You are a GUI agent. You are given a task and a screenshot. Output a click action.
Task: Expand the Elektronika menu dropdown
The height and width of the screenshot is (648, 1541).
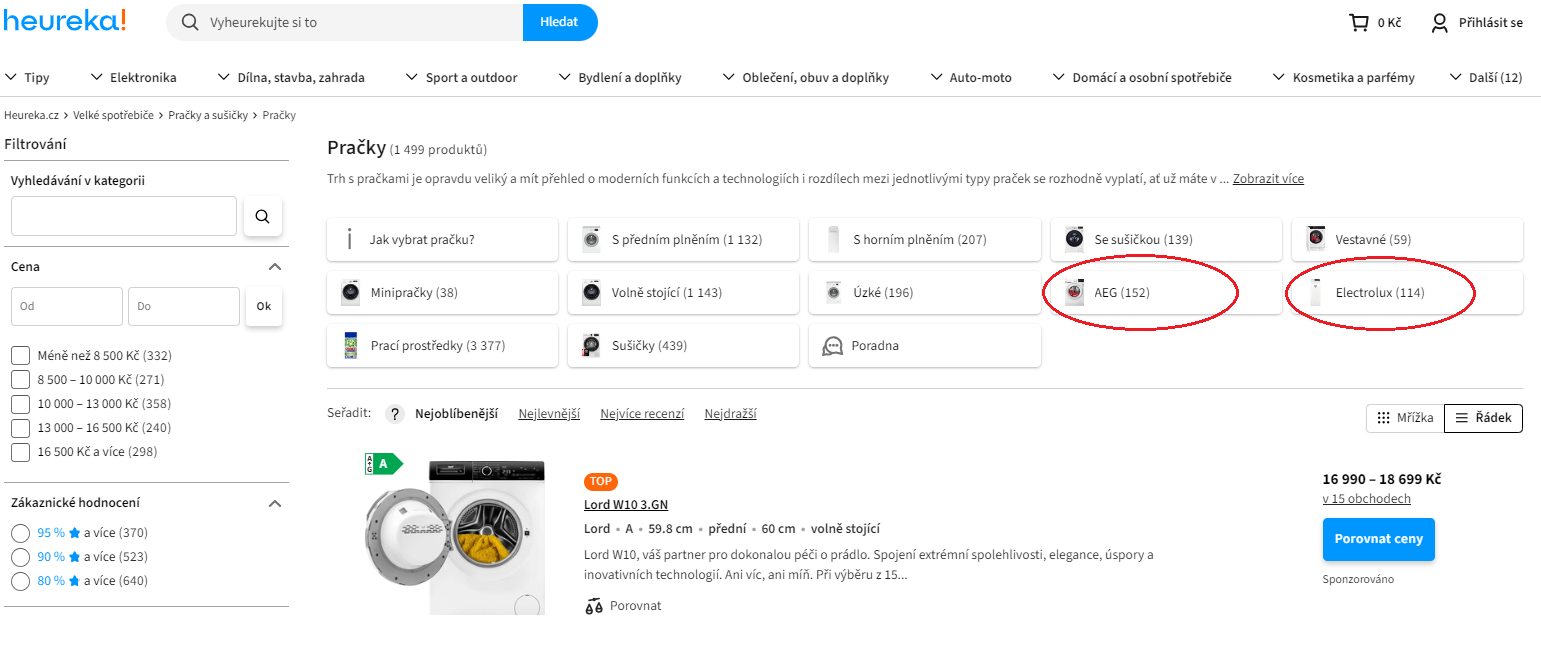(x=133, y=77)
